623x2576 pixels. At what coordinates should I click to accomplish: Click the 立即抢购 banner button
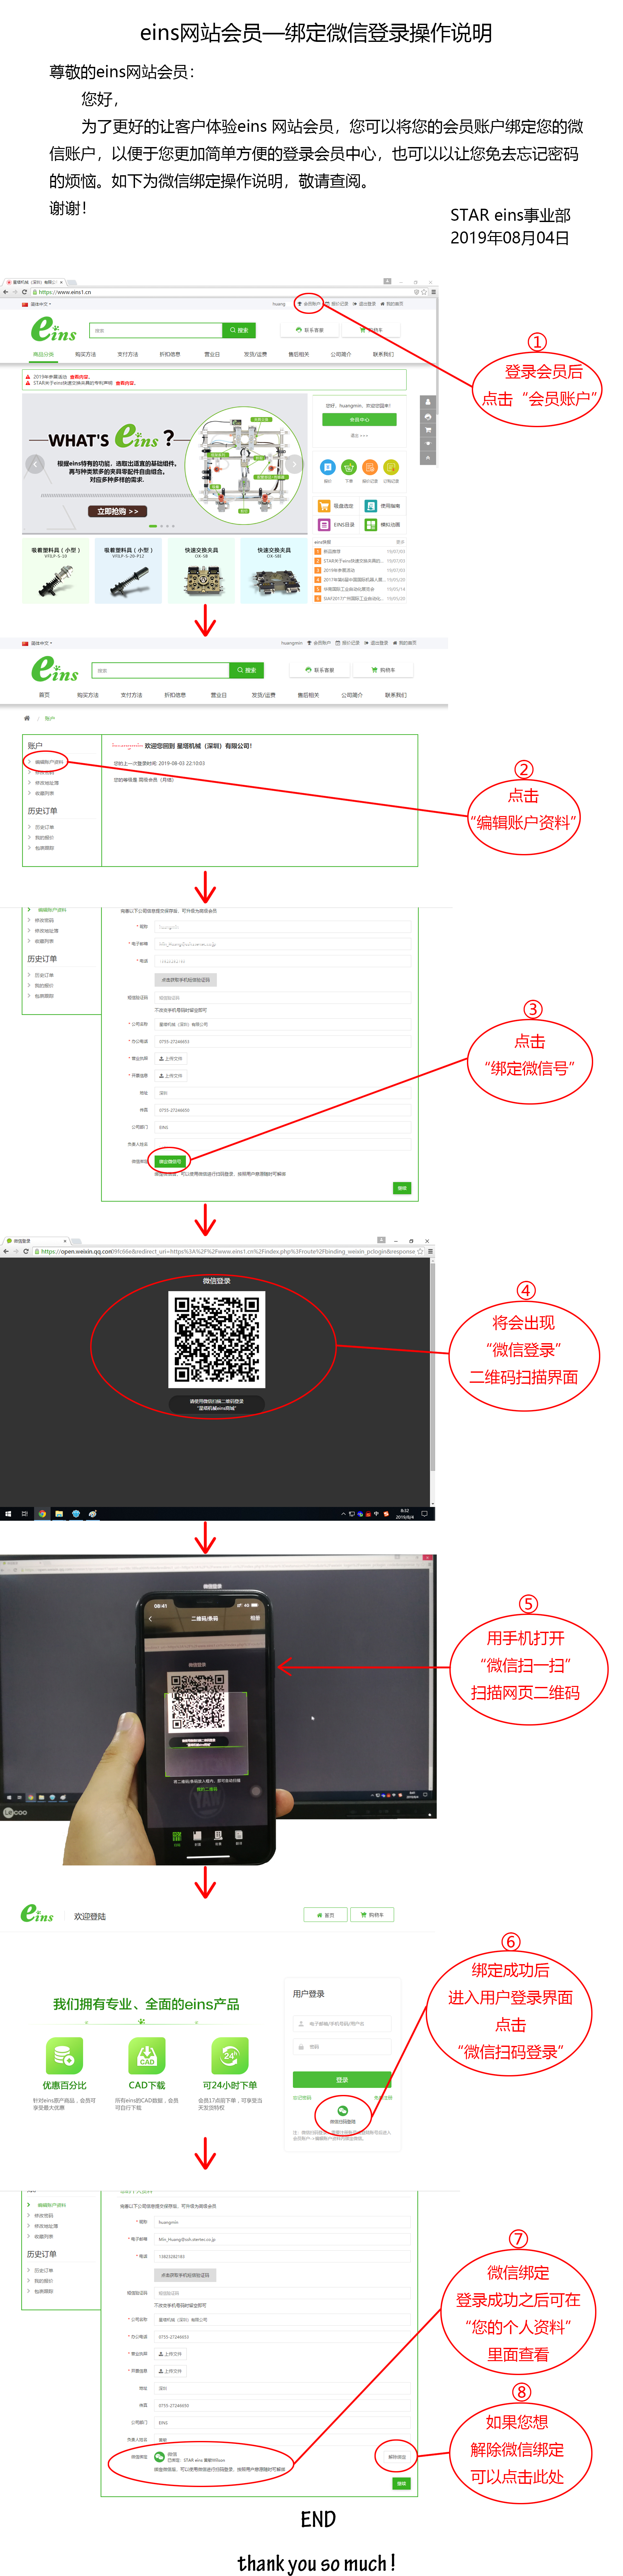point(118,511)
